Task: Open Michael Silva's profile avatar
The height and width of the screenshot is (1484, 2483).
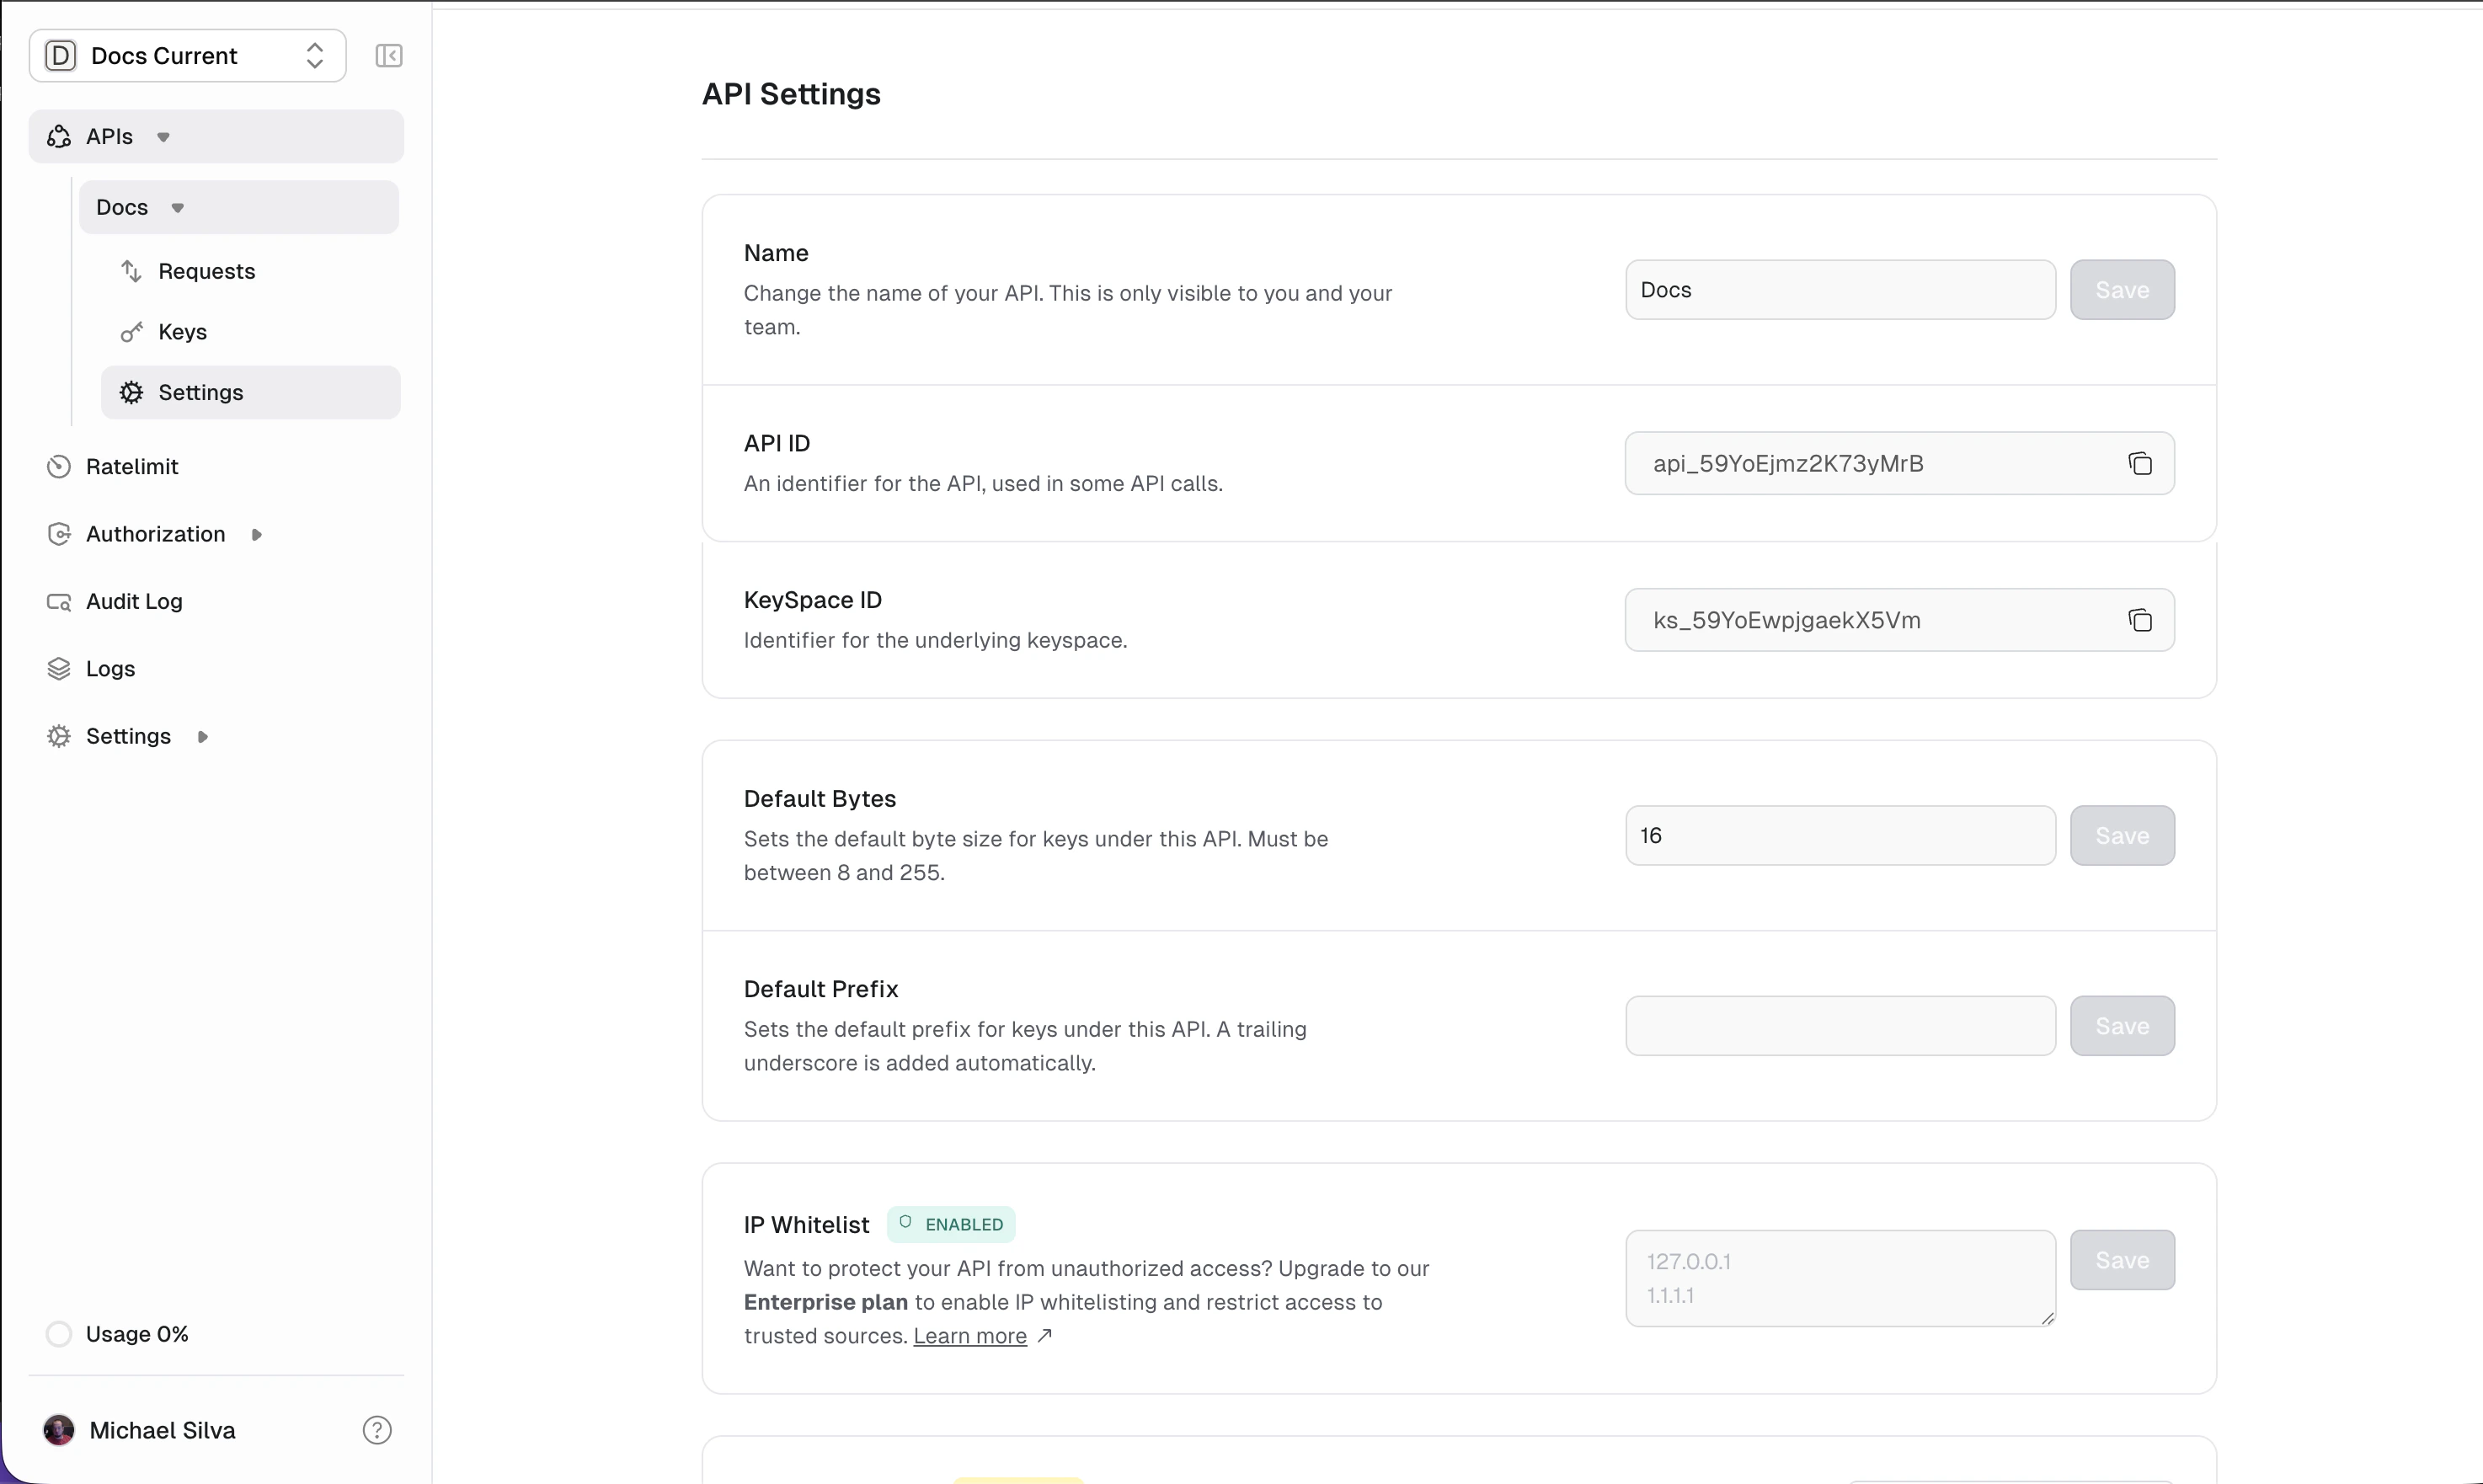Action: (59, 1430)
